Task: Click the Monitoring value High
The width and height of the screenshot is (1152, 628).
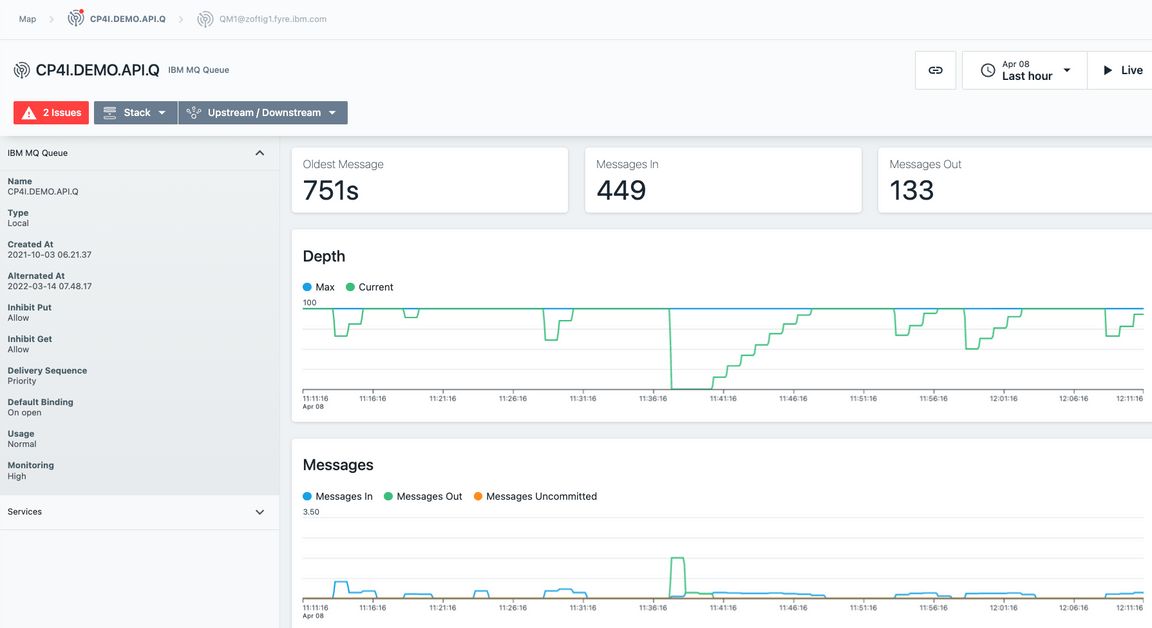Action: tap(17, 476)
